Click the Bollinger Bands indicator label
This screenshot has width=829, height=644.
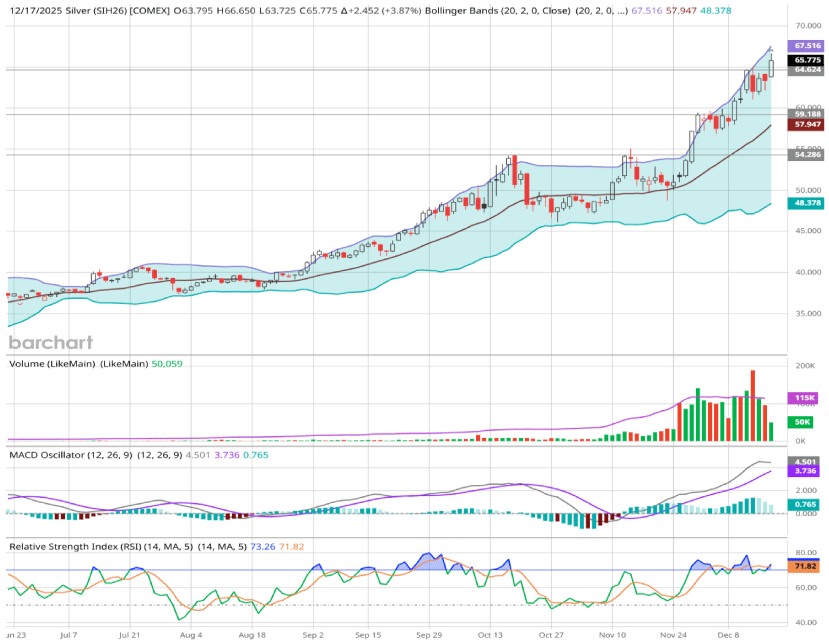tap(534, 10)
